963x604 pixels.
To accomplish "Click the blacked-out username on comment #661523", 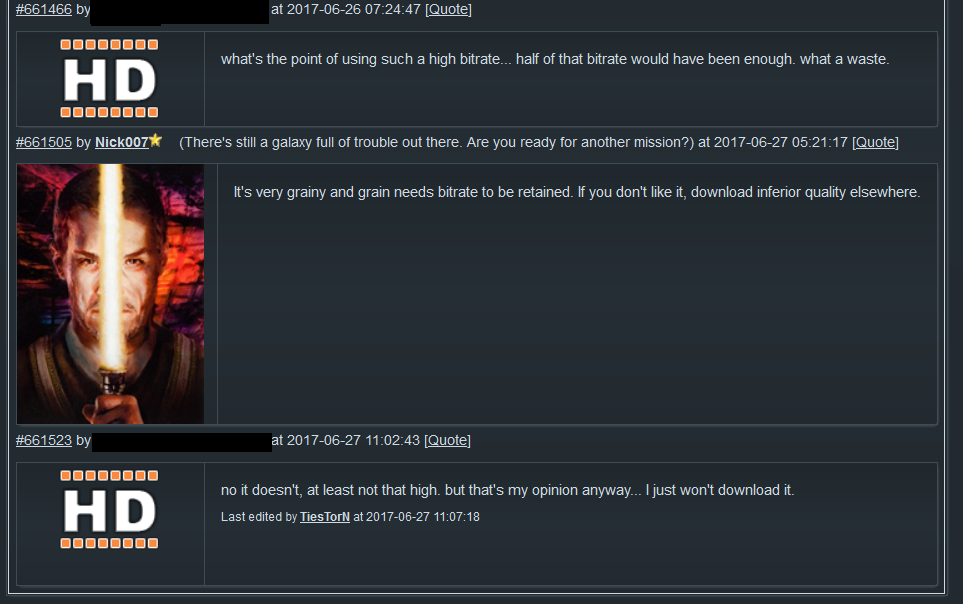I will [x=182, y=442].
